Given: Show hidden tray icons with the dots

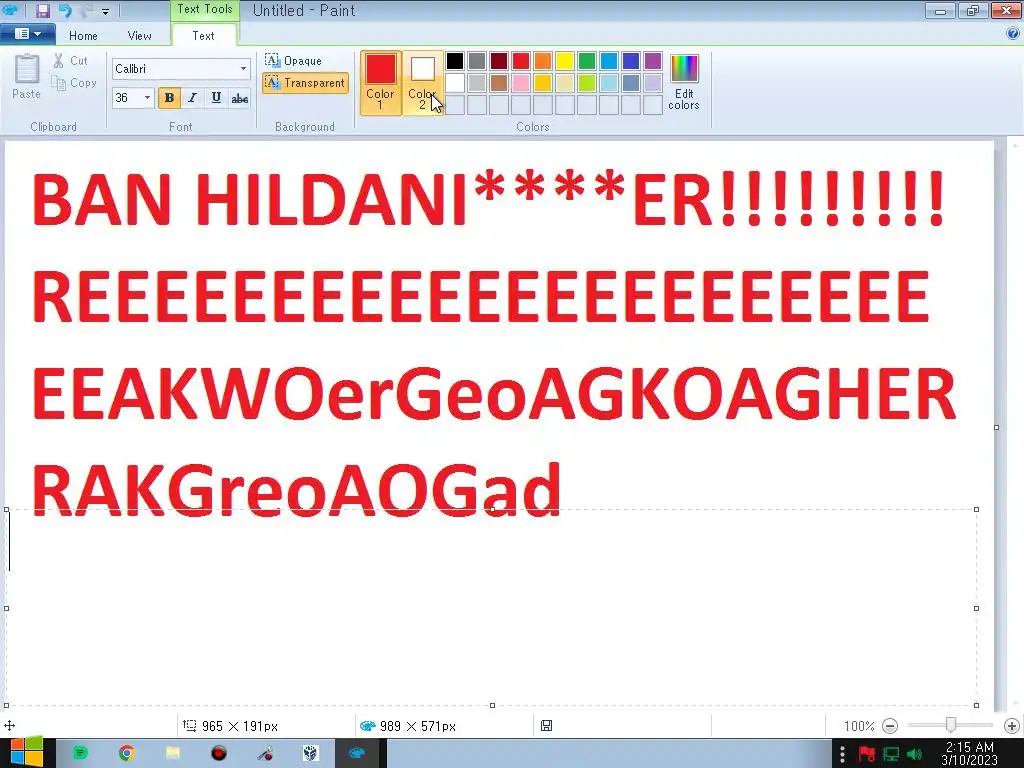Looking at the screenshot, I should click(x=842, y=754).
